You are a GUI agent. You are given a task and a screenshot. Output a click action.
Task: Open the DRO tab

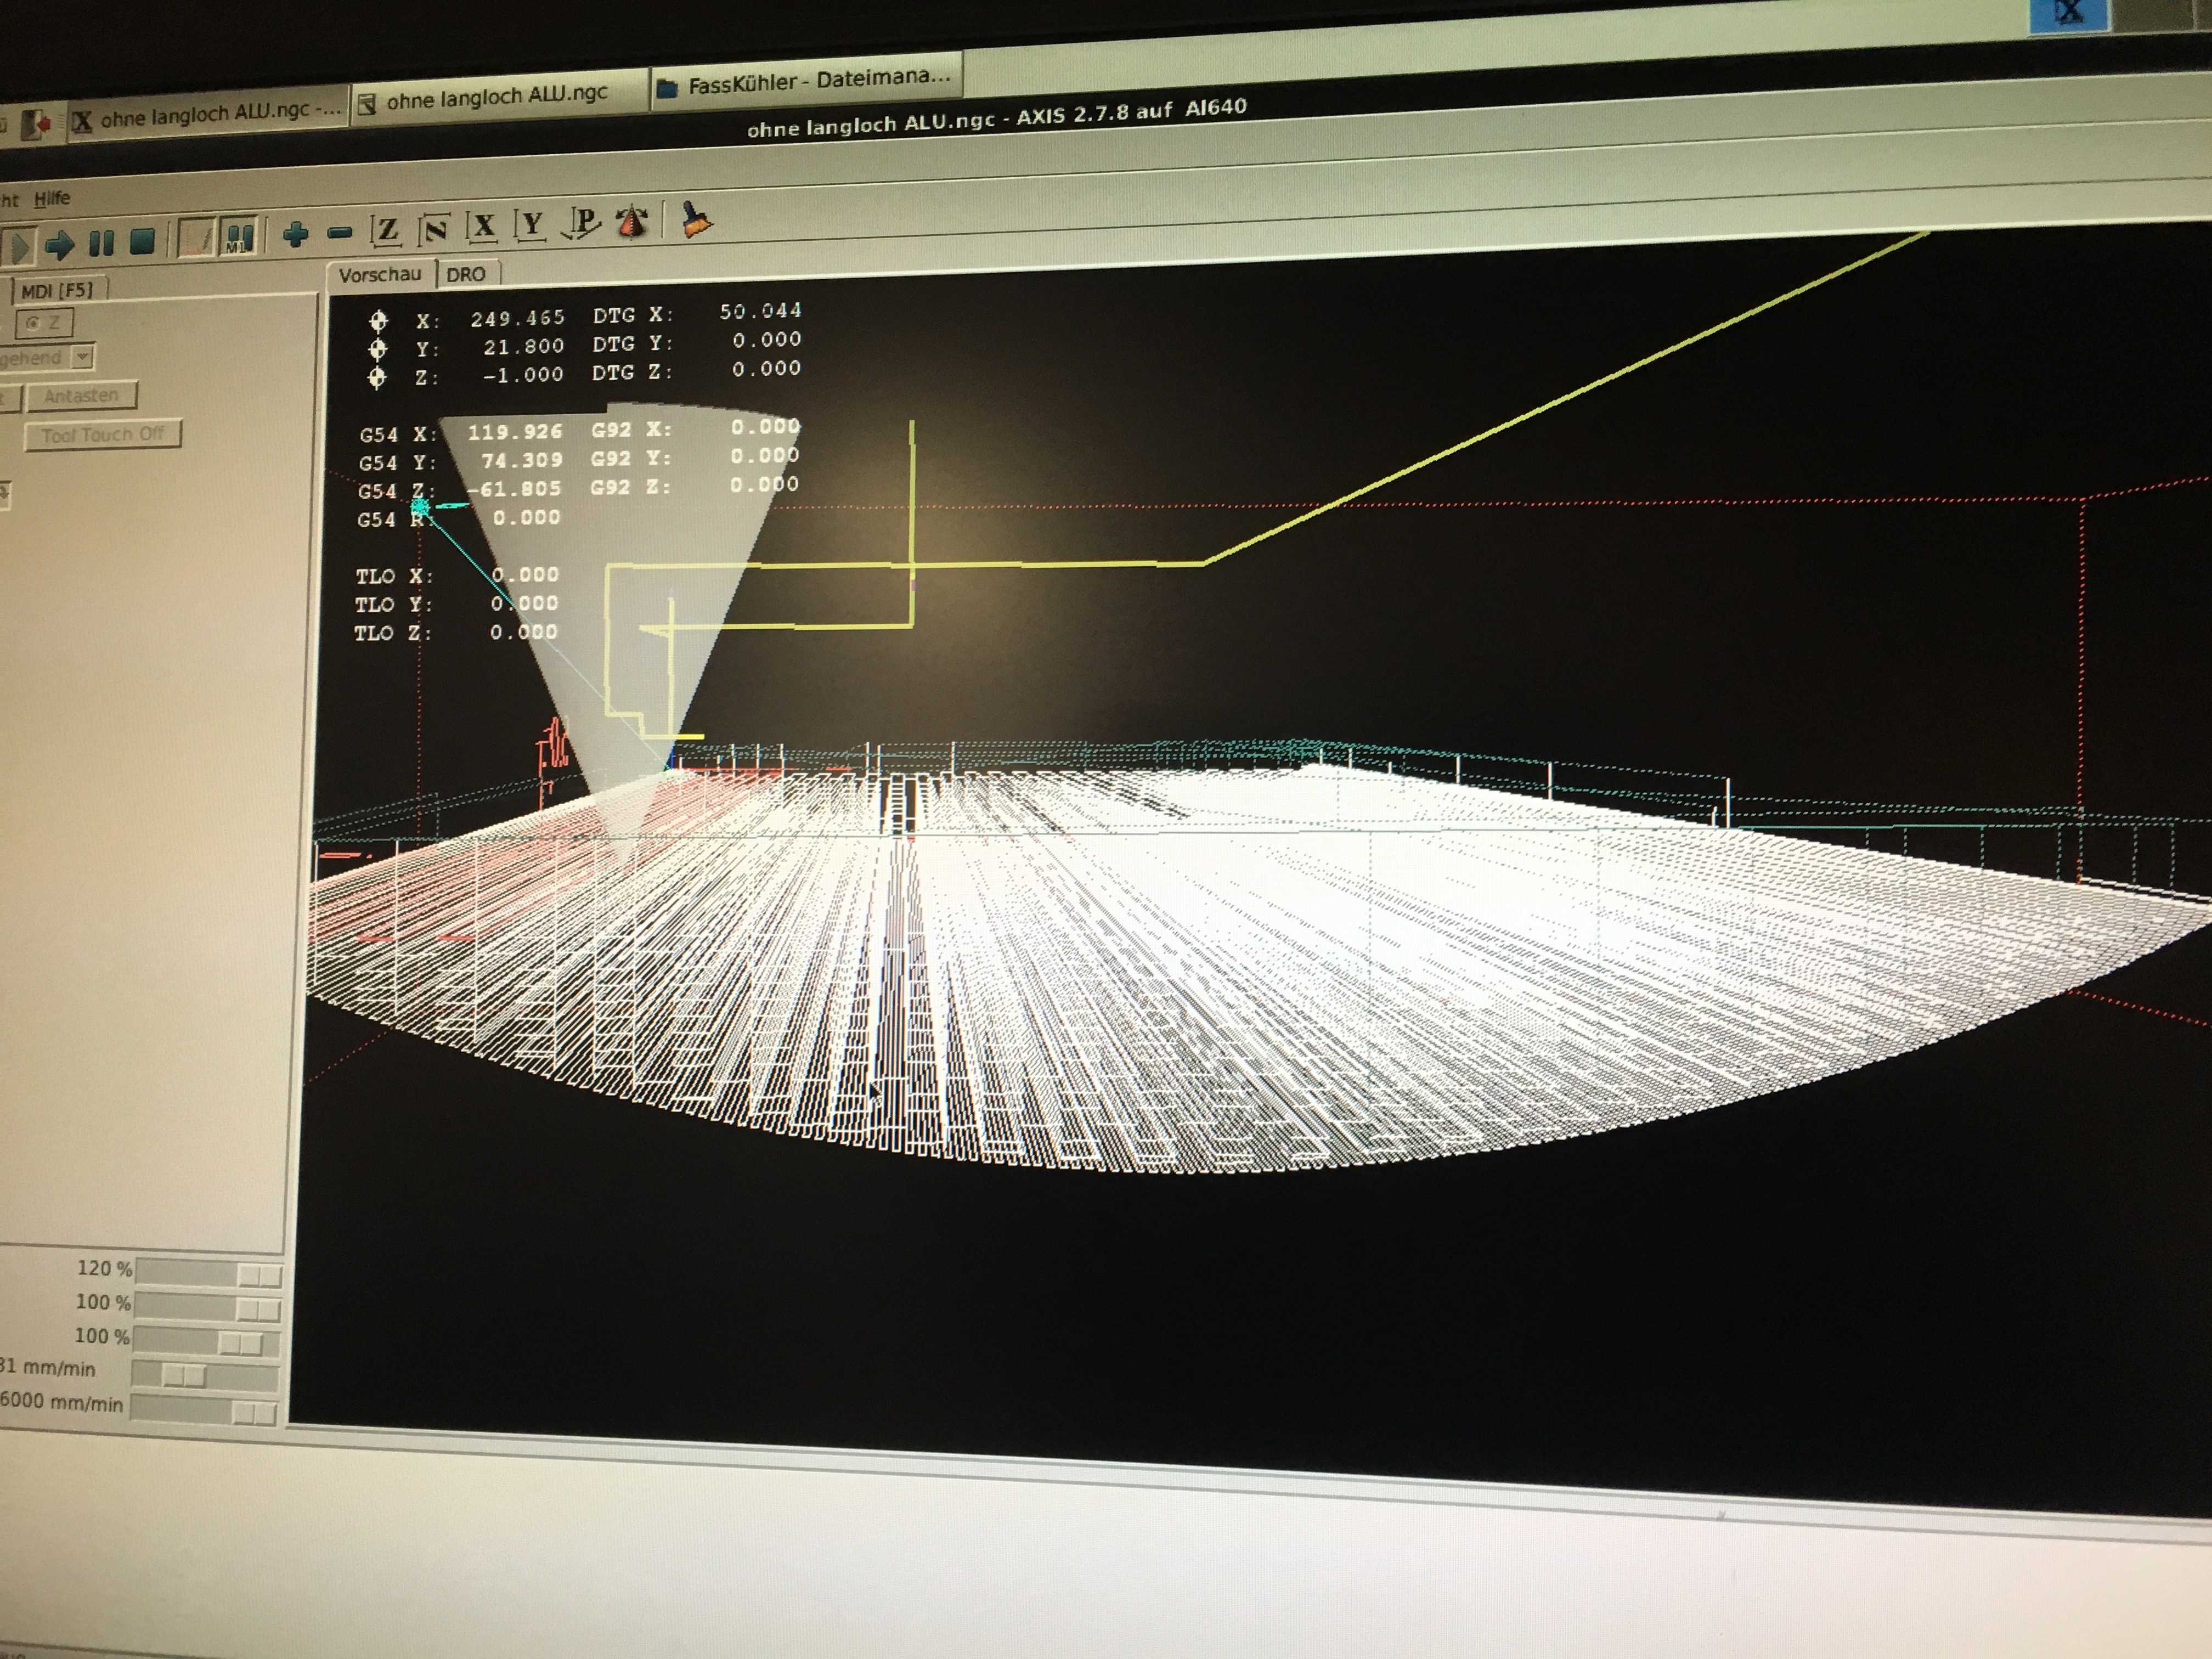466,274
